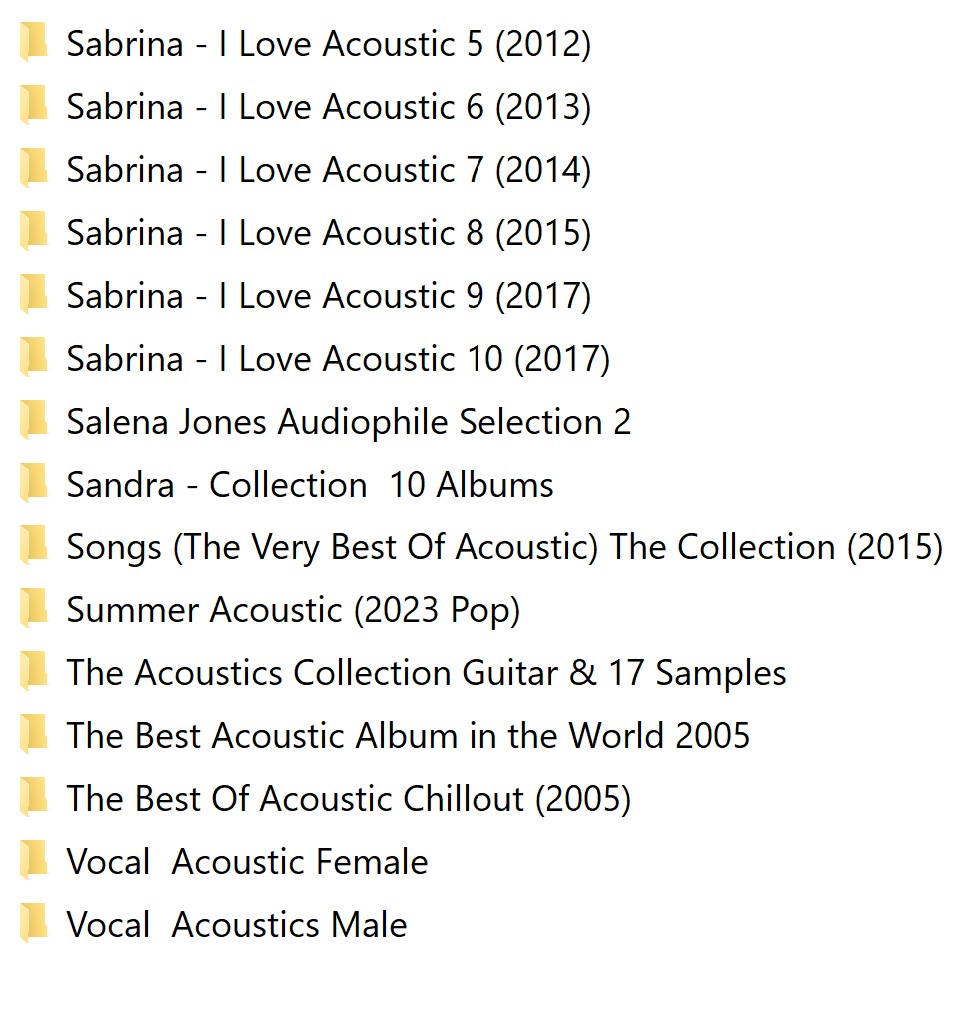This screenshot has height=1026, width=960.
Task: Click Summer Acoustic folder icon
Action: pyautogui.click(x=33, y=609)
